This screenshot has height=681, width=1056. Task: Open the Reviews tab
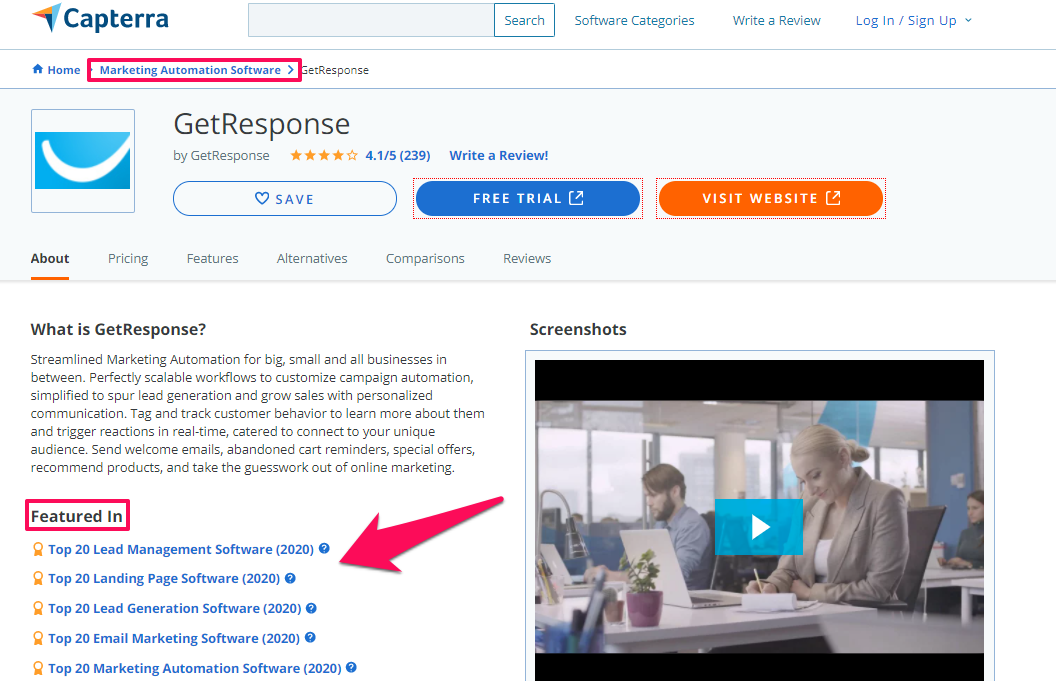527,258
